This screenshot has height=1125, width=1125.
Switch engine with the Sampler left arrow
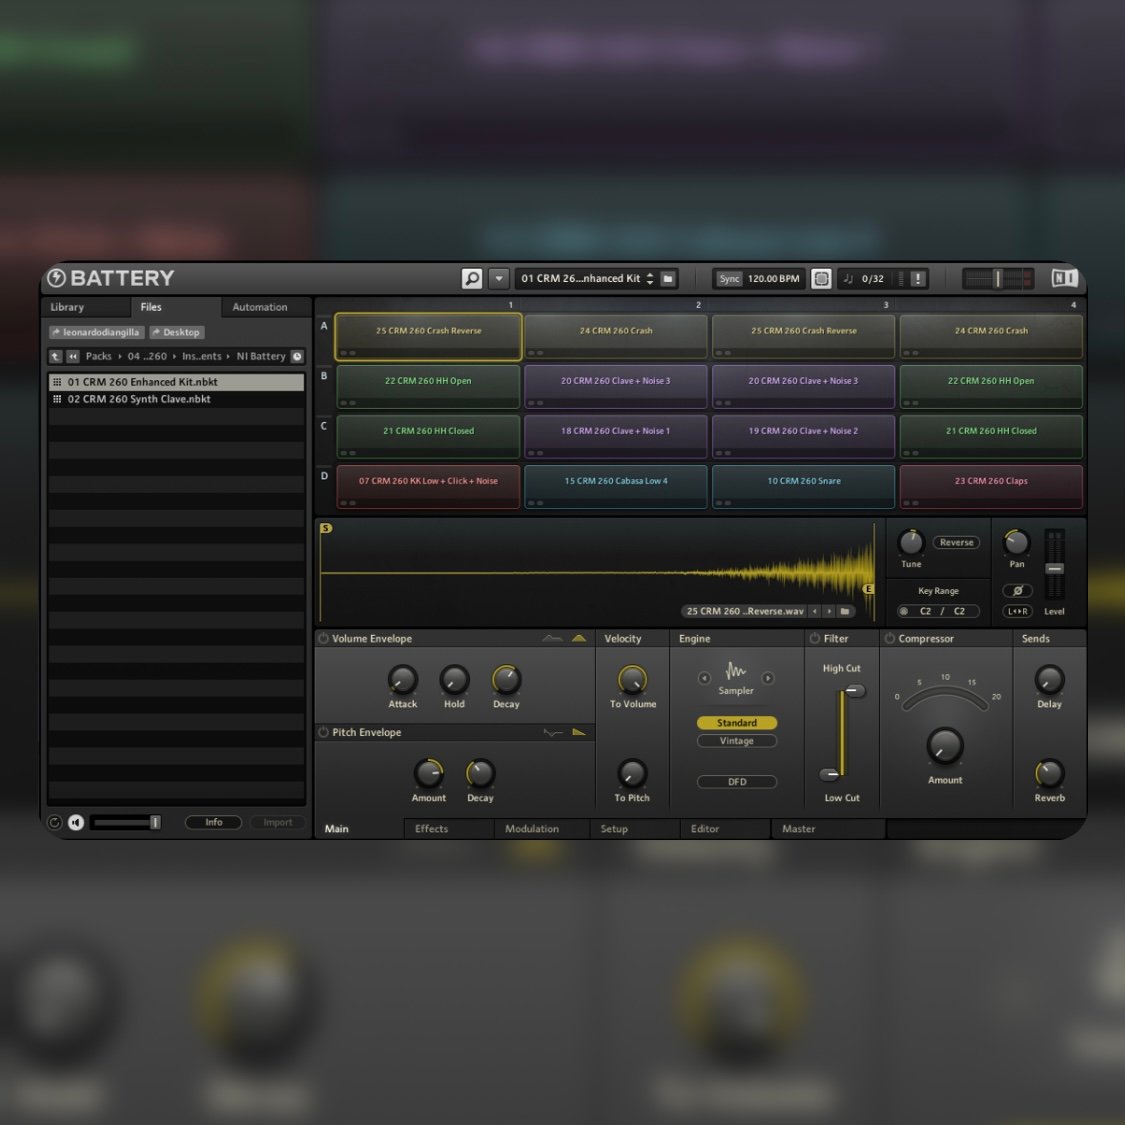pyautogui.click(x=704, y=678)
